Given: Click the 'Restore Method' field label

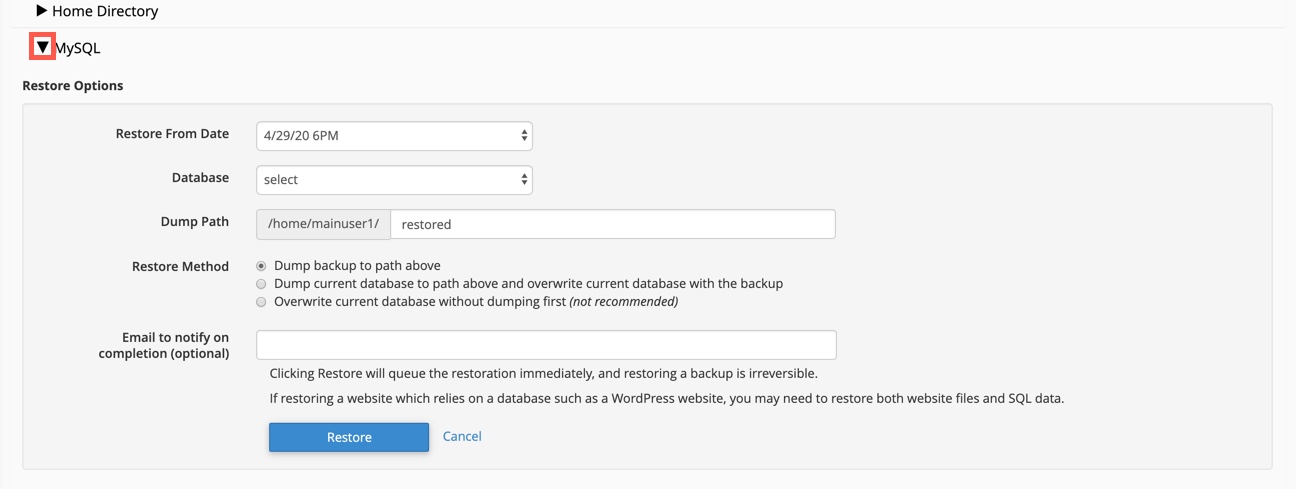Looking at the screenshot, I should (x=180, y=267).
